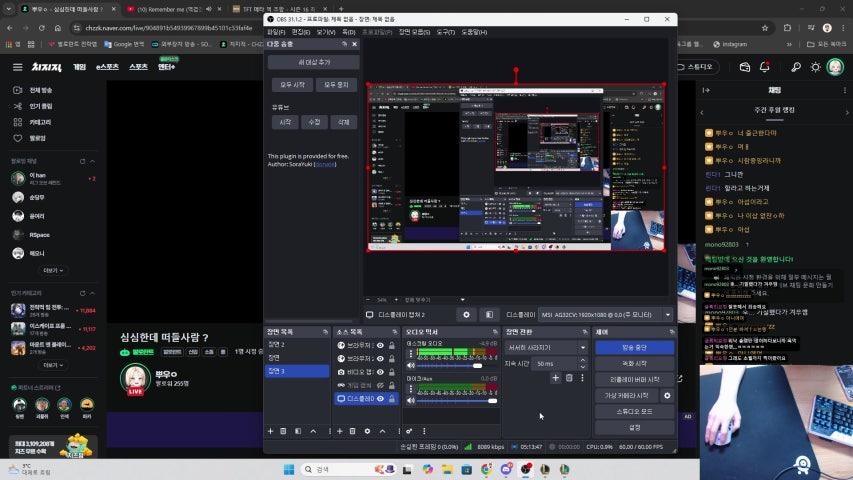Image resolution: width=853 pixels, height=480 pixels.
Task: Open source properties gear icon in sources panel
Action: pos(367,431)
